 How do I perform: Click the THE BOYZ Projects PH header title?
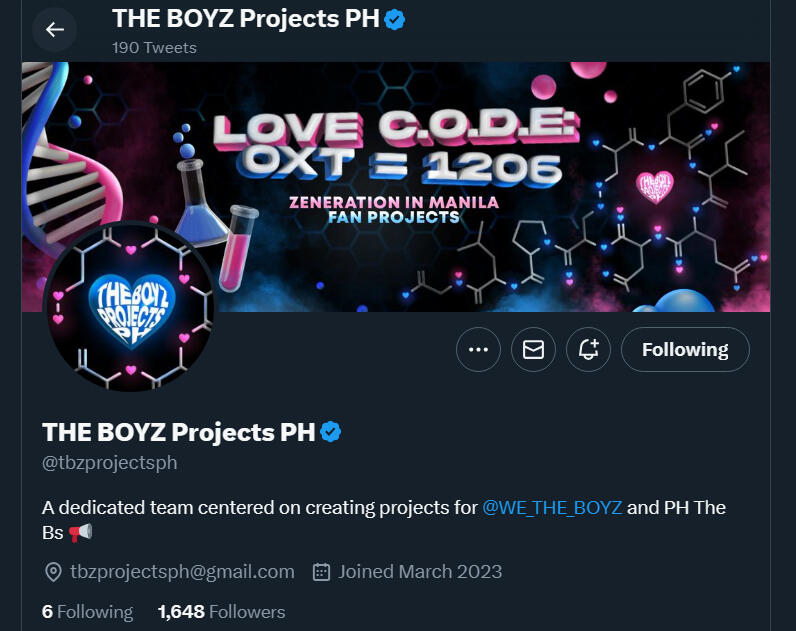(246, 19)
